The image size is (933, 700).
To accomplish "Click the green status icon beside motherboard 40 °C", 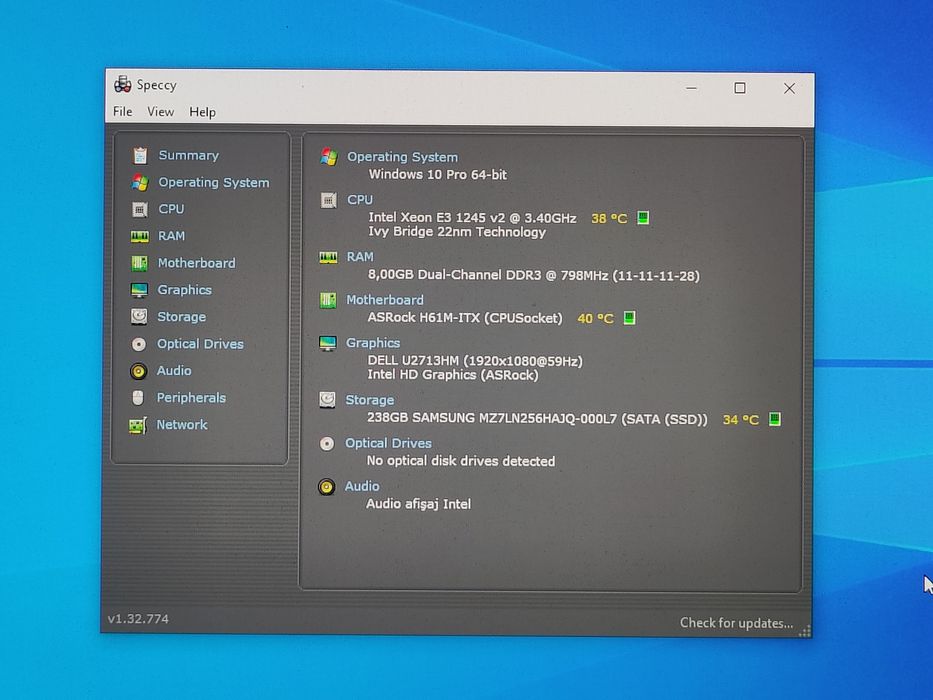I will click(629, 318).
